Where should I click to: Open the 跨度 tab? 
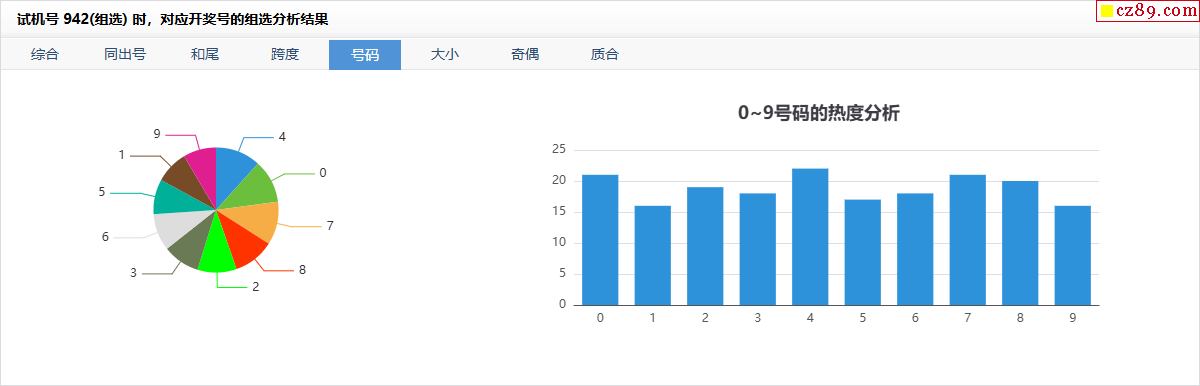[x=285, y=55]
